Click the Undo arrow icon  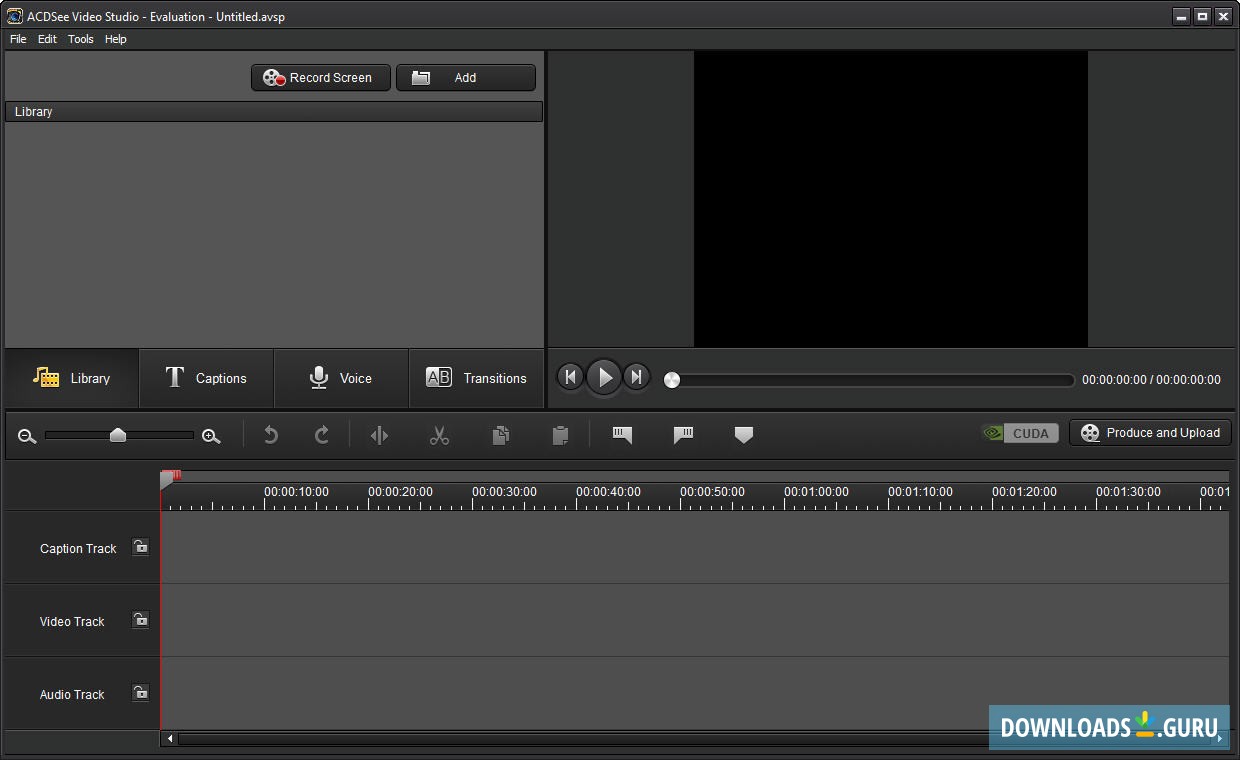[x=270, y=435]
